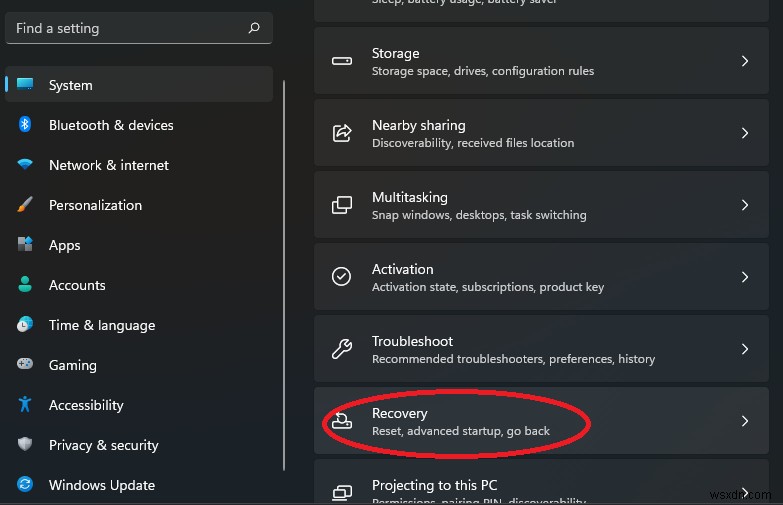This screenshot has height=505, width=783.
Task: Open Accounts in the navigation sidebar
Action: 77,285
